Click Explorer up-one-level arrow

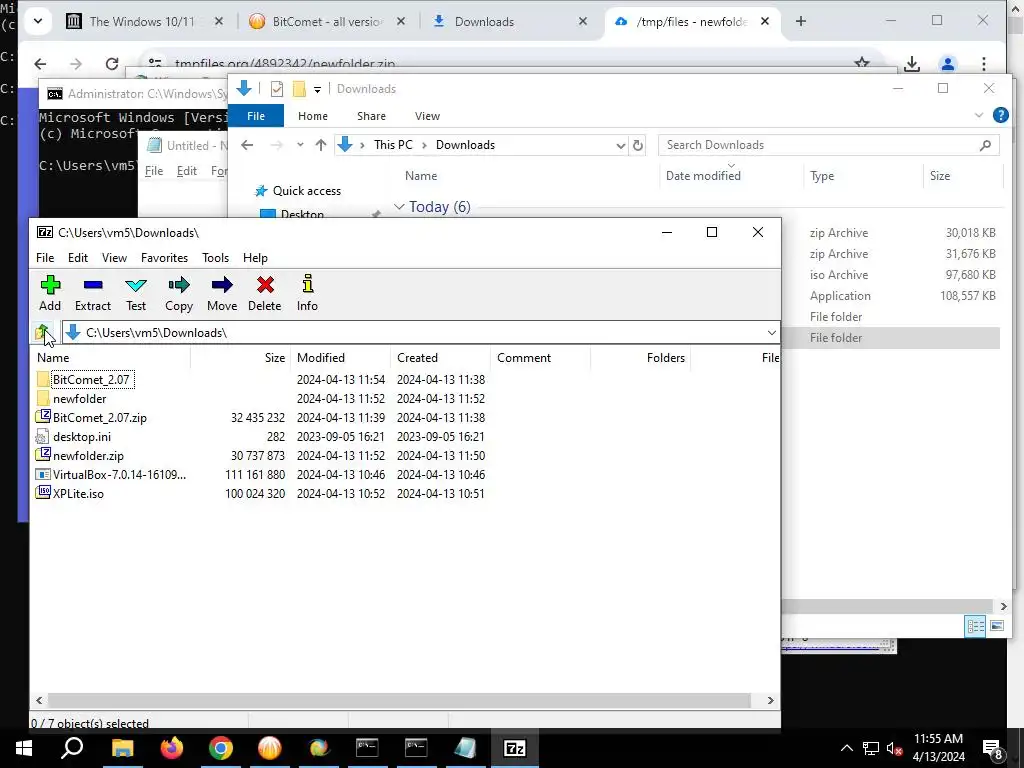click(321, 145)
